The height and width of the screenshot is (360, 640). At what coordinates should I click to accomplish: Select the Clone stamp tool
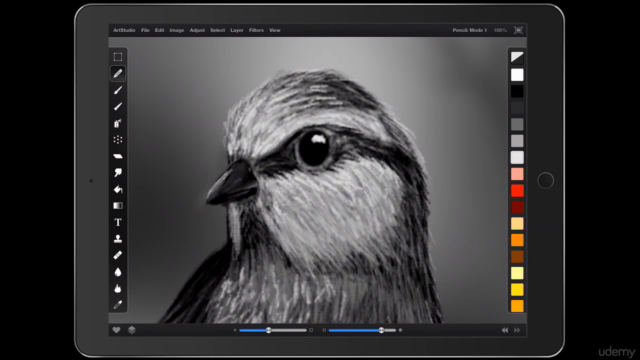pyautogui.click(x=118, y=239)
